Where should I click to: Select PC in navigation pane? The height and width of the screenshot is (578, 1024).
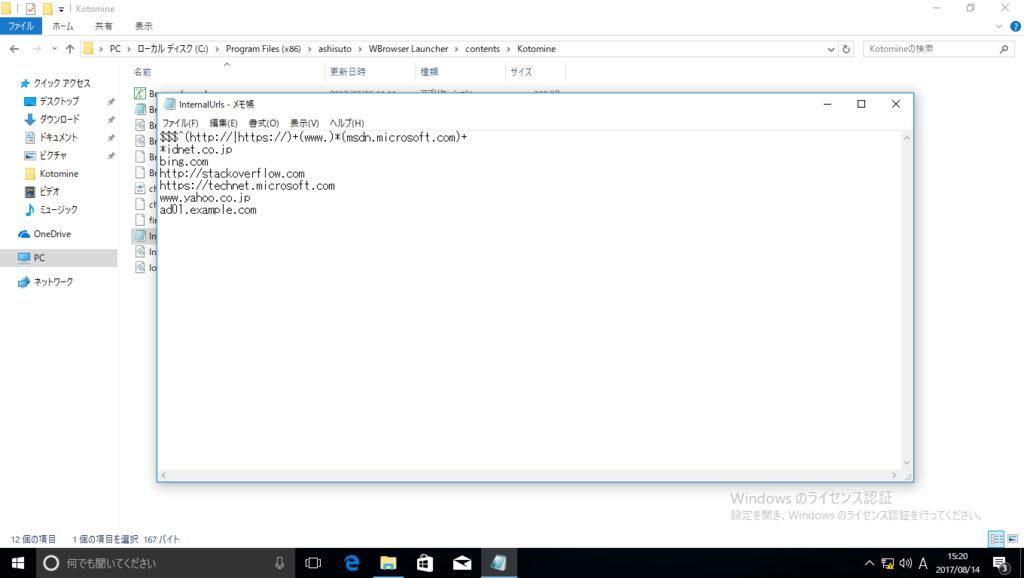tap(39, 258)
